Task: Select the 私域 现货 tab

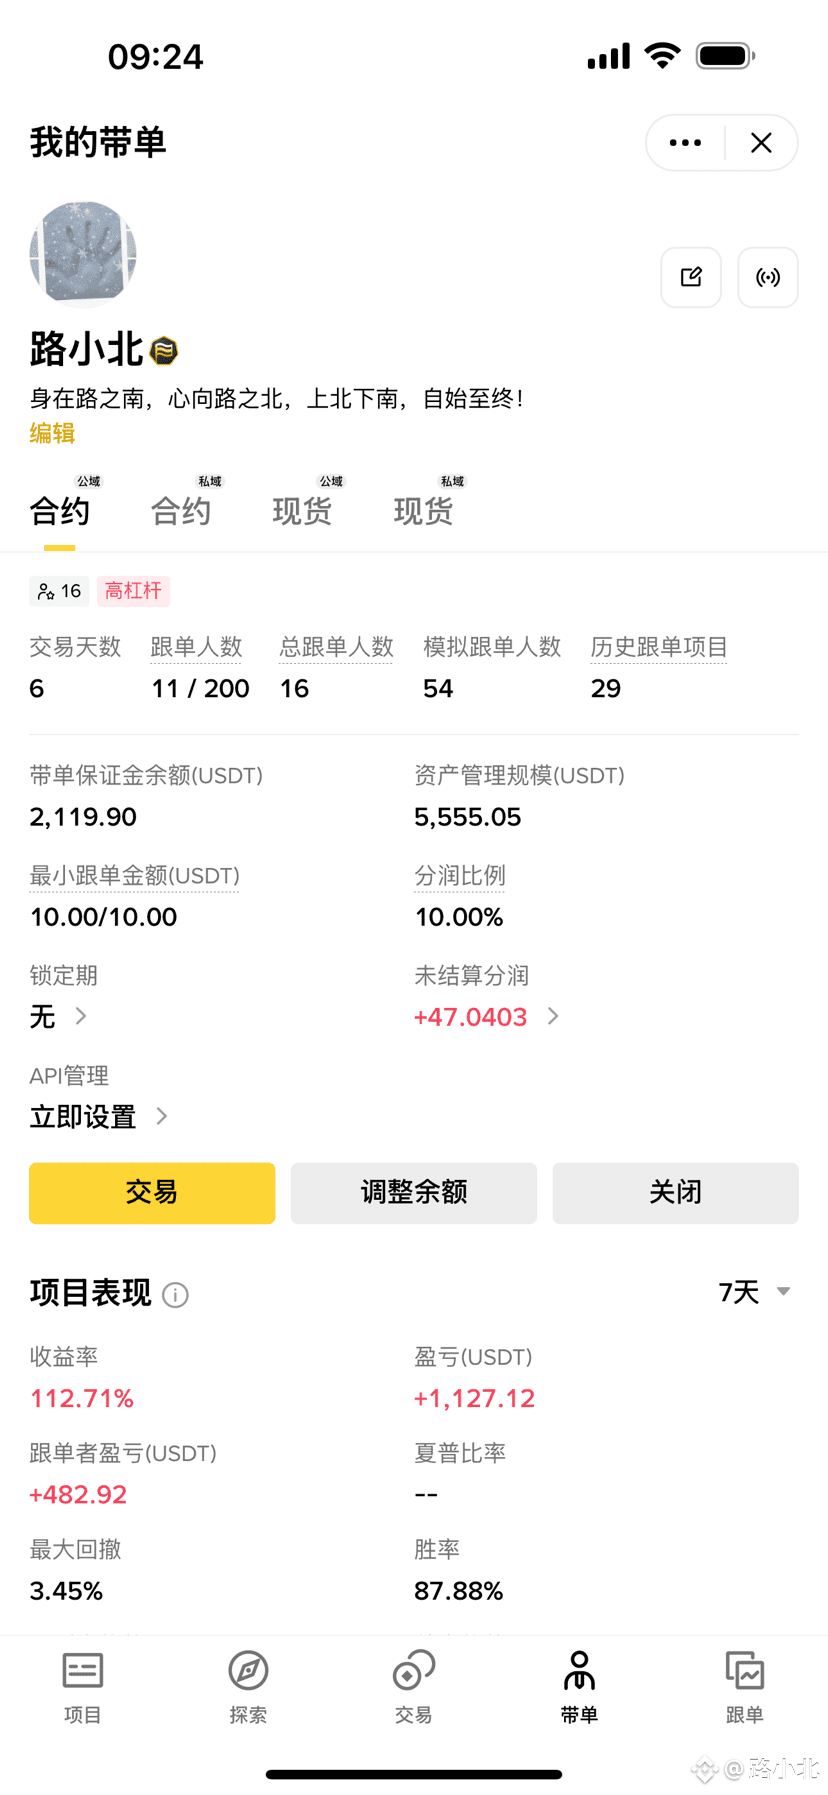Action: point(423,511)
